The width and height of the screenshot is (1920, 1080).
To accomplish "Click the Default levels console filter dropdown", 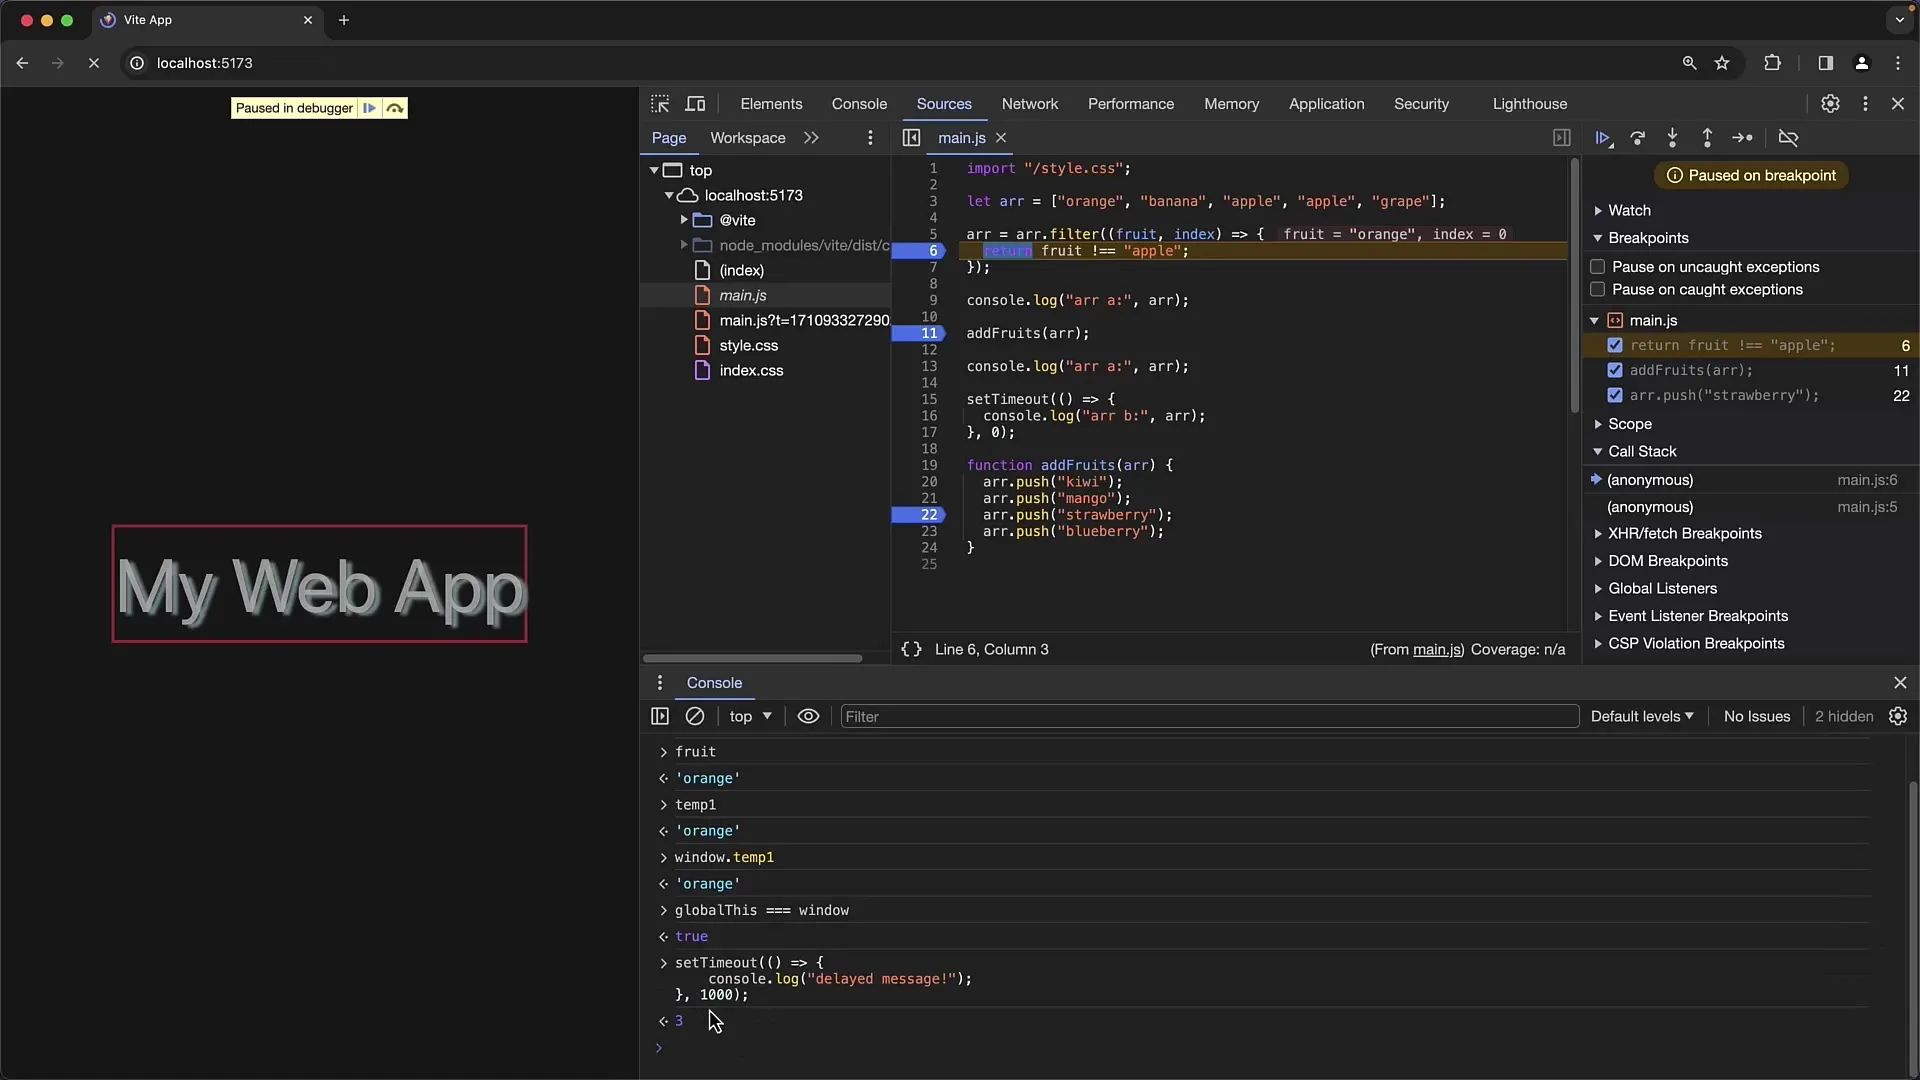I will 1642,716.
